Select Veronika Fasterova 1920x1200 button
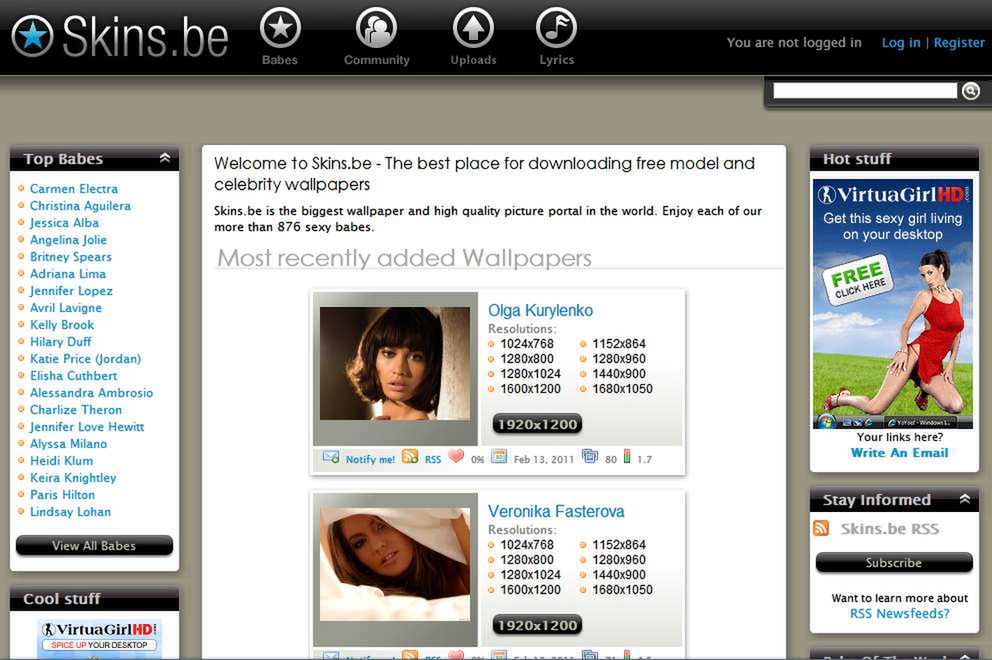 coord(537,625)
